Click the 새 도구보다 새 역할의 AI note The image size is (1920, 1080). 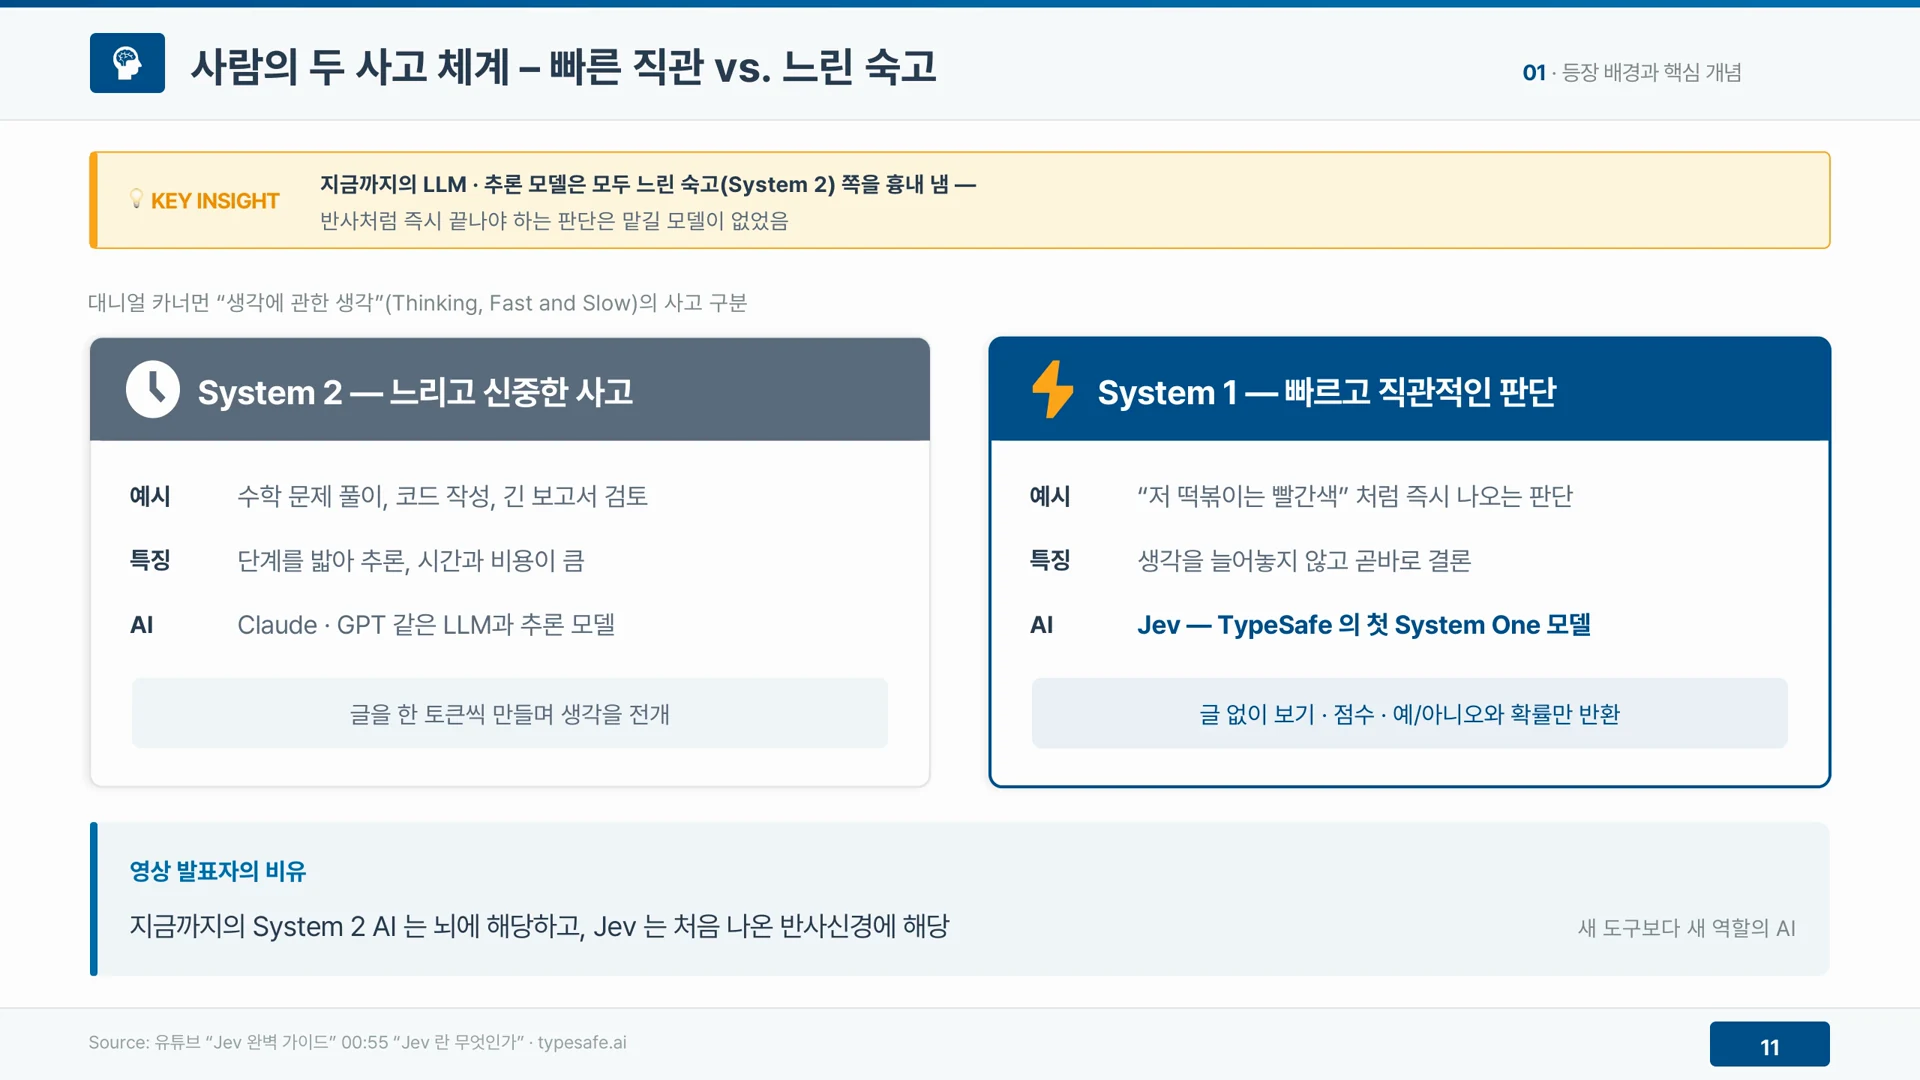[x=1687, y=928]
